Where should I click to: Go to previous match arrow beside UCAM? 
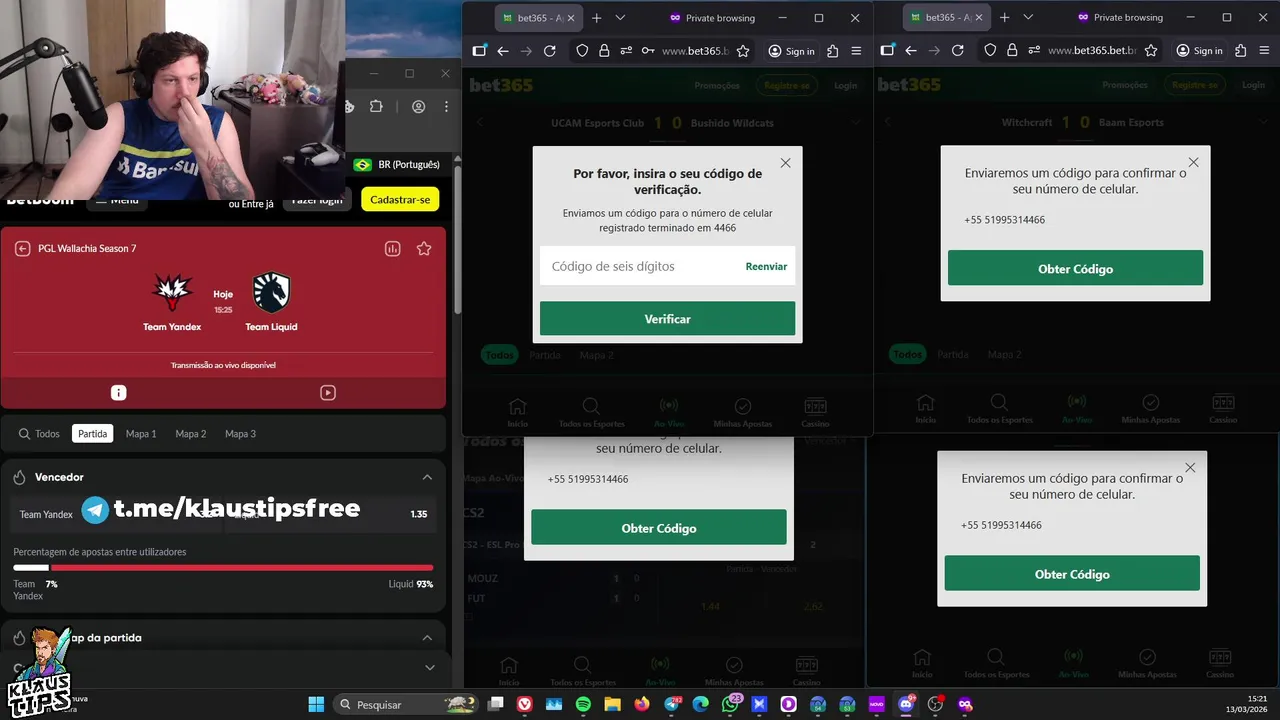(x=479, y=122)
